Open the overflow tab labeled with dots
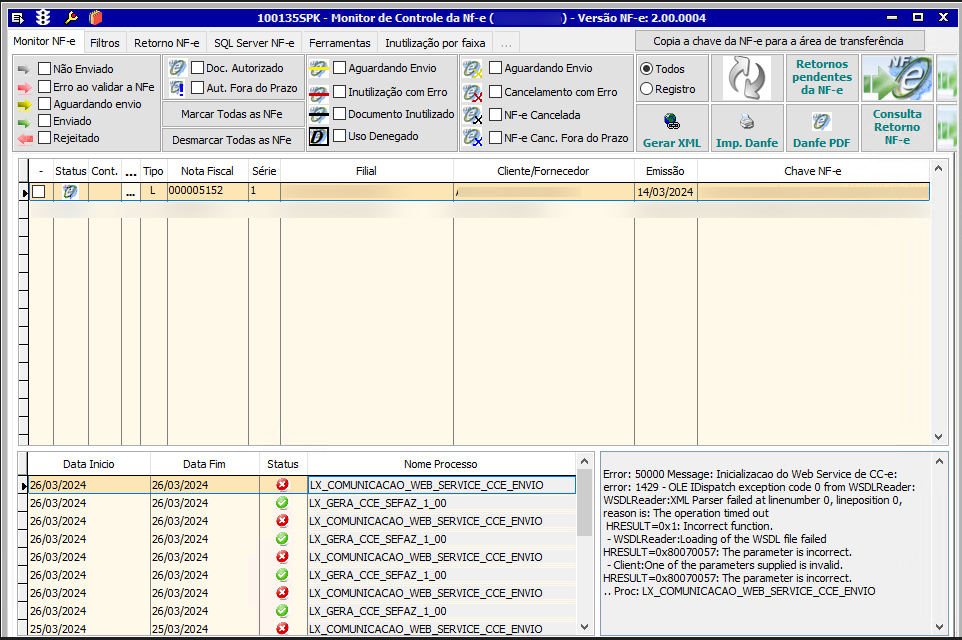 pos(506,43)
